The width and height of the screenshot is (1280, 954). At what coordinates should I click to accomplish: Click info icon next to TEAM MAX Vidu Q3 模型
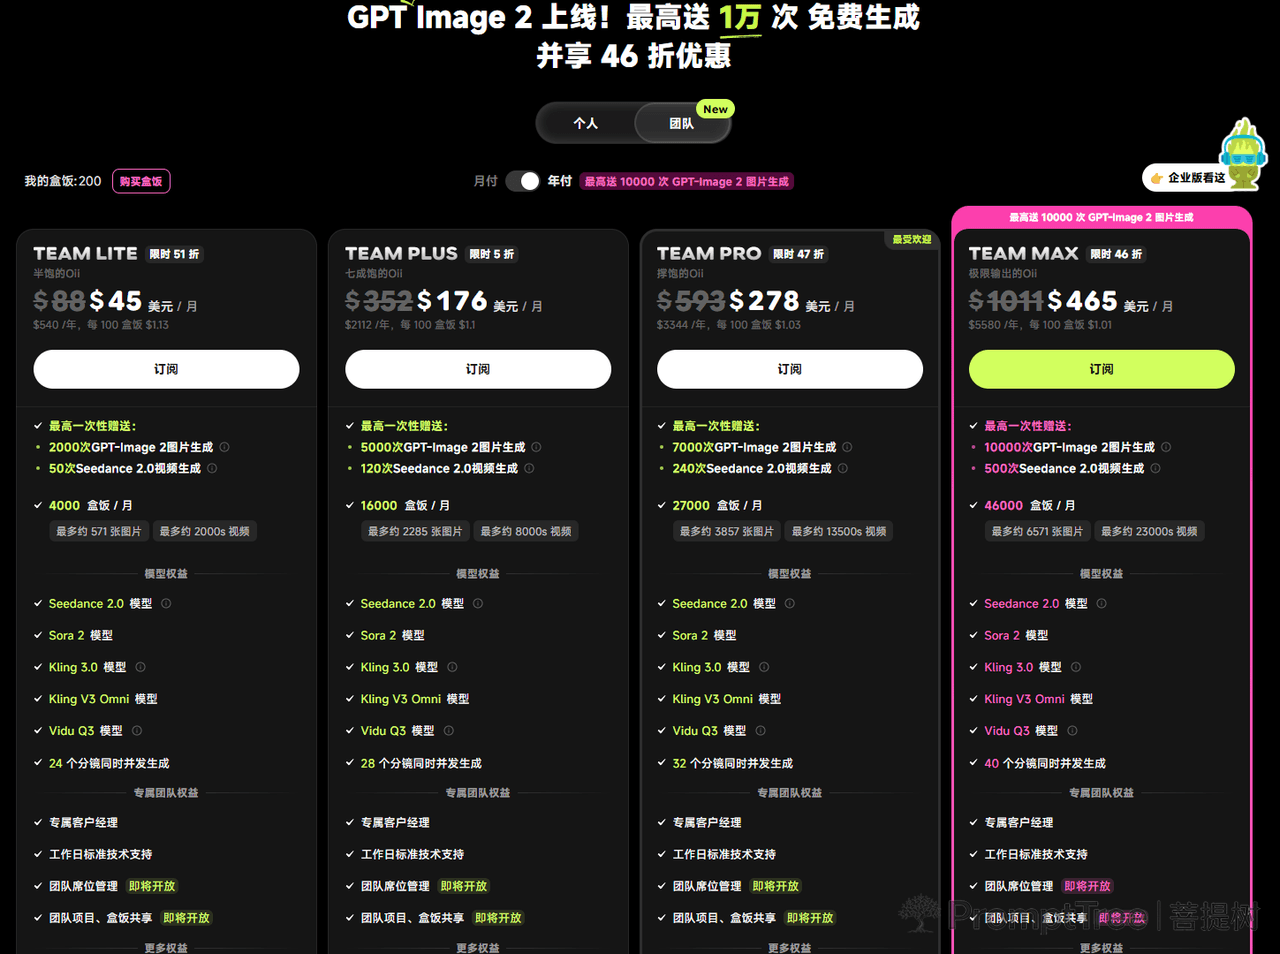point(1072,730)
